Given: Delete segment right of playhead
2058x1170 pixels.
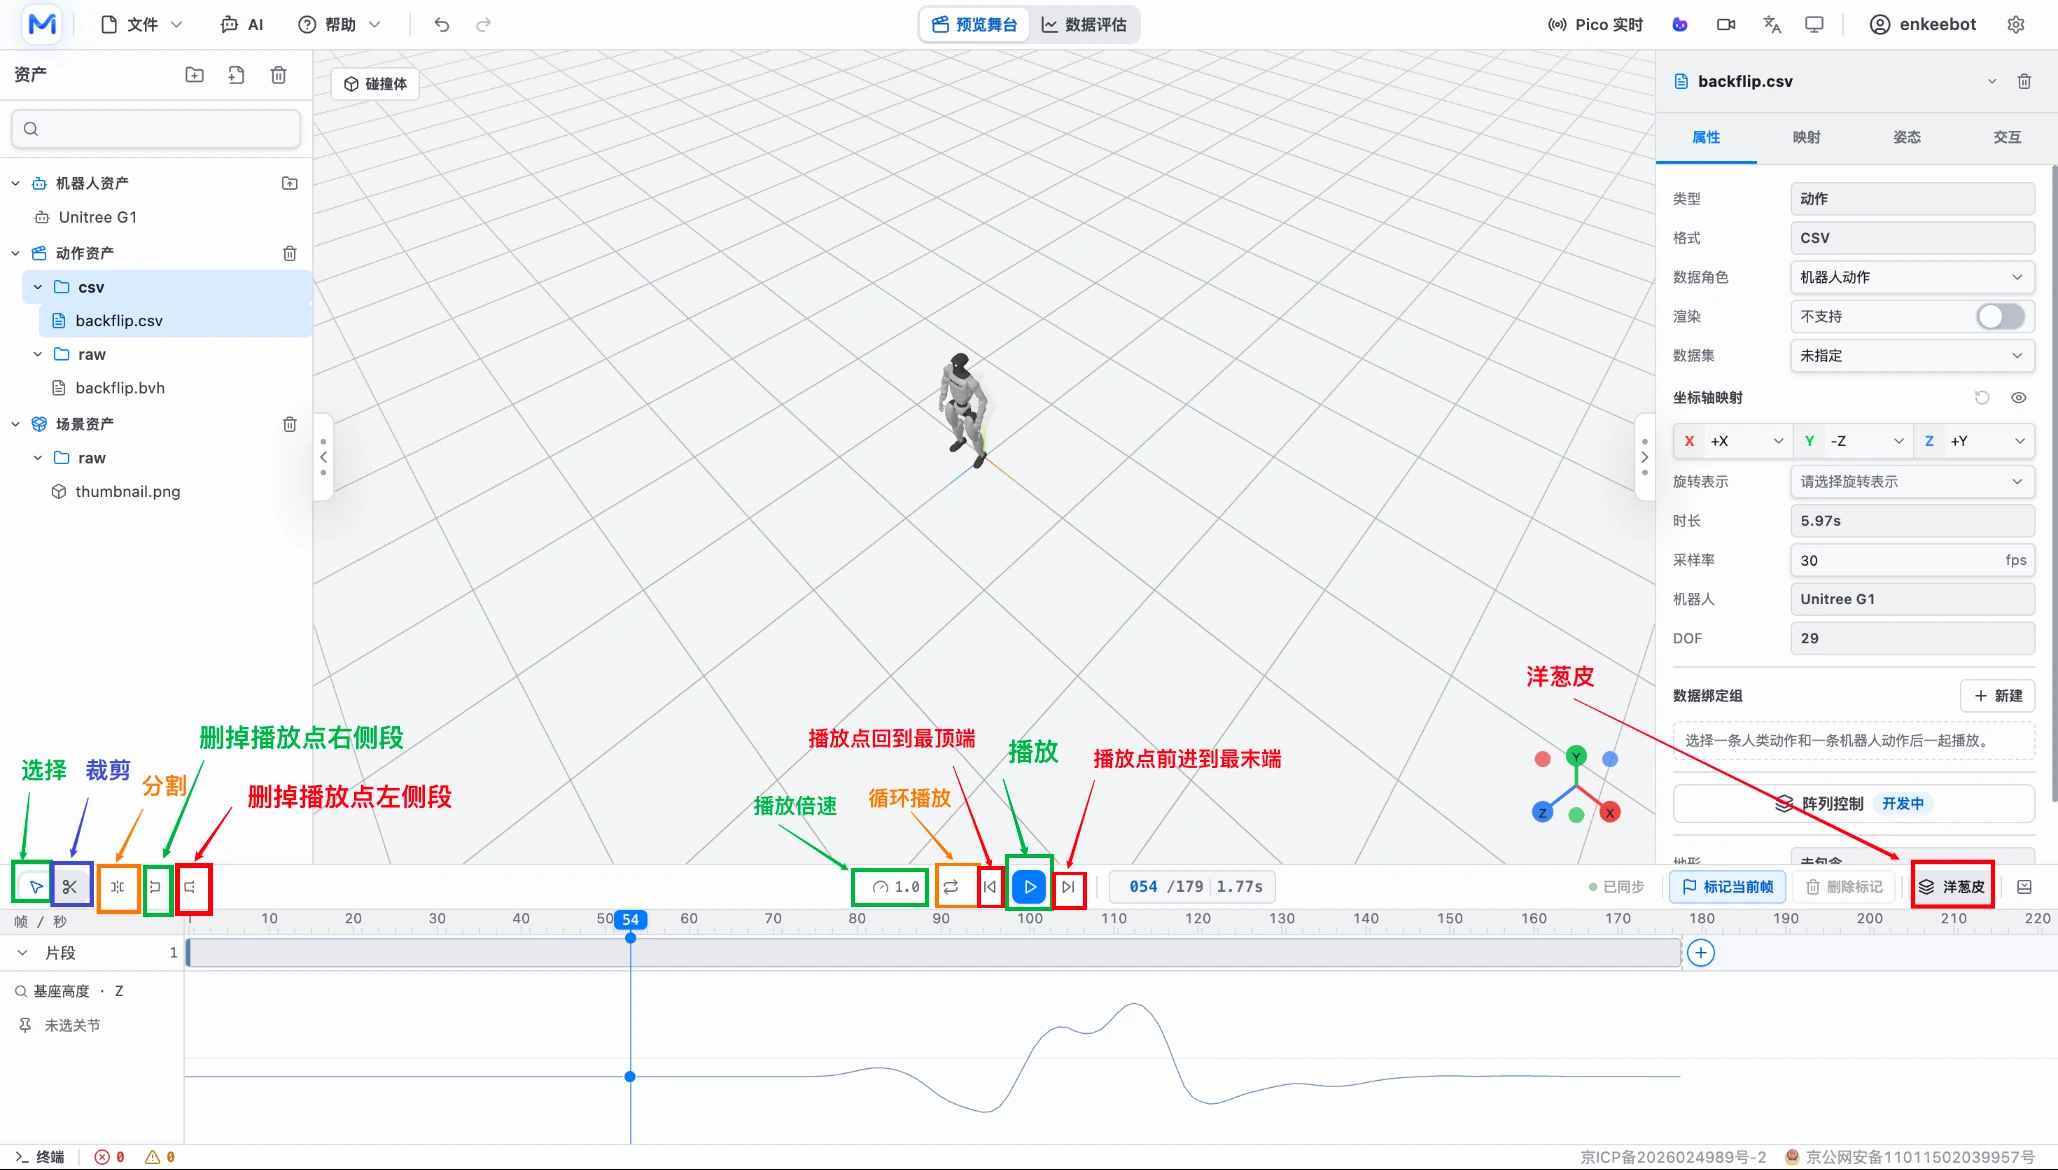Looking at the screenshot, I should point(156,887).
